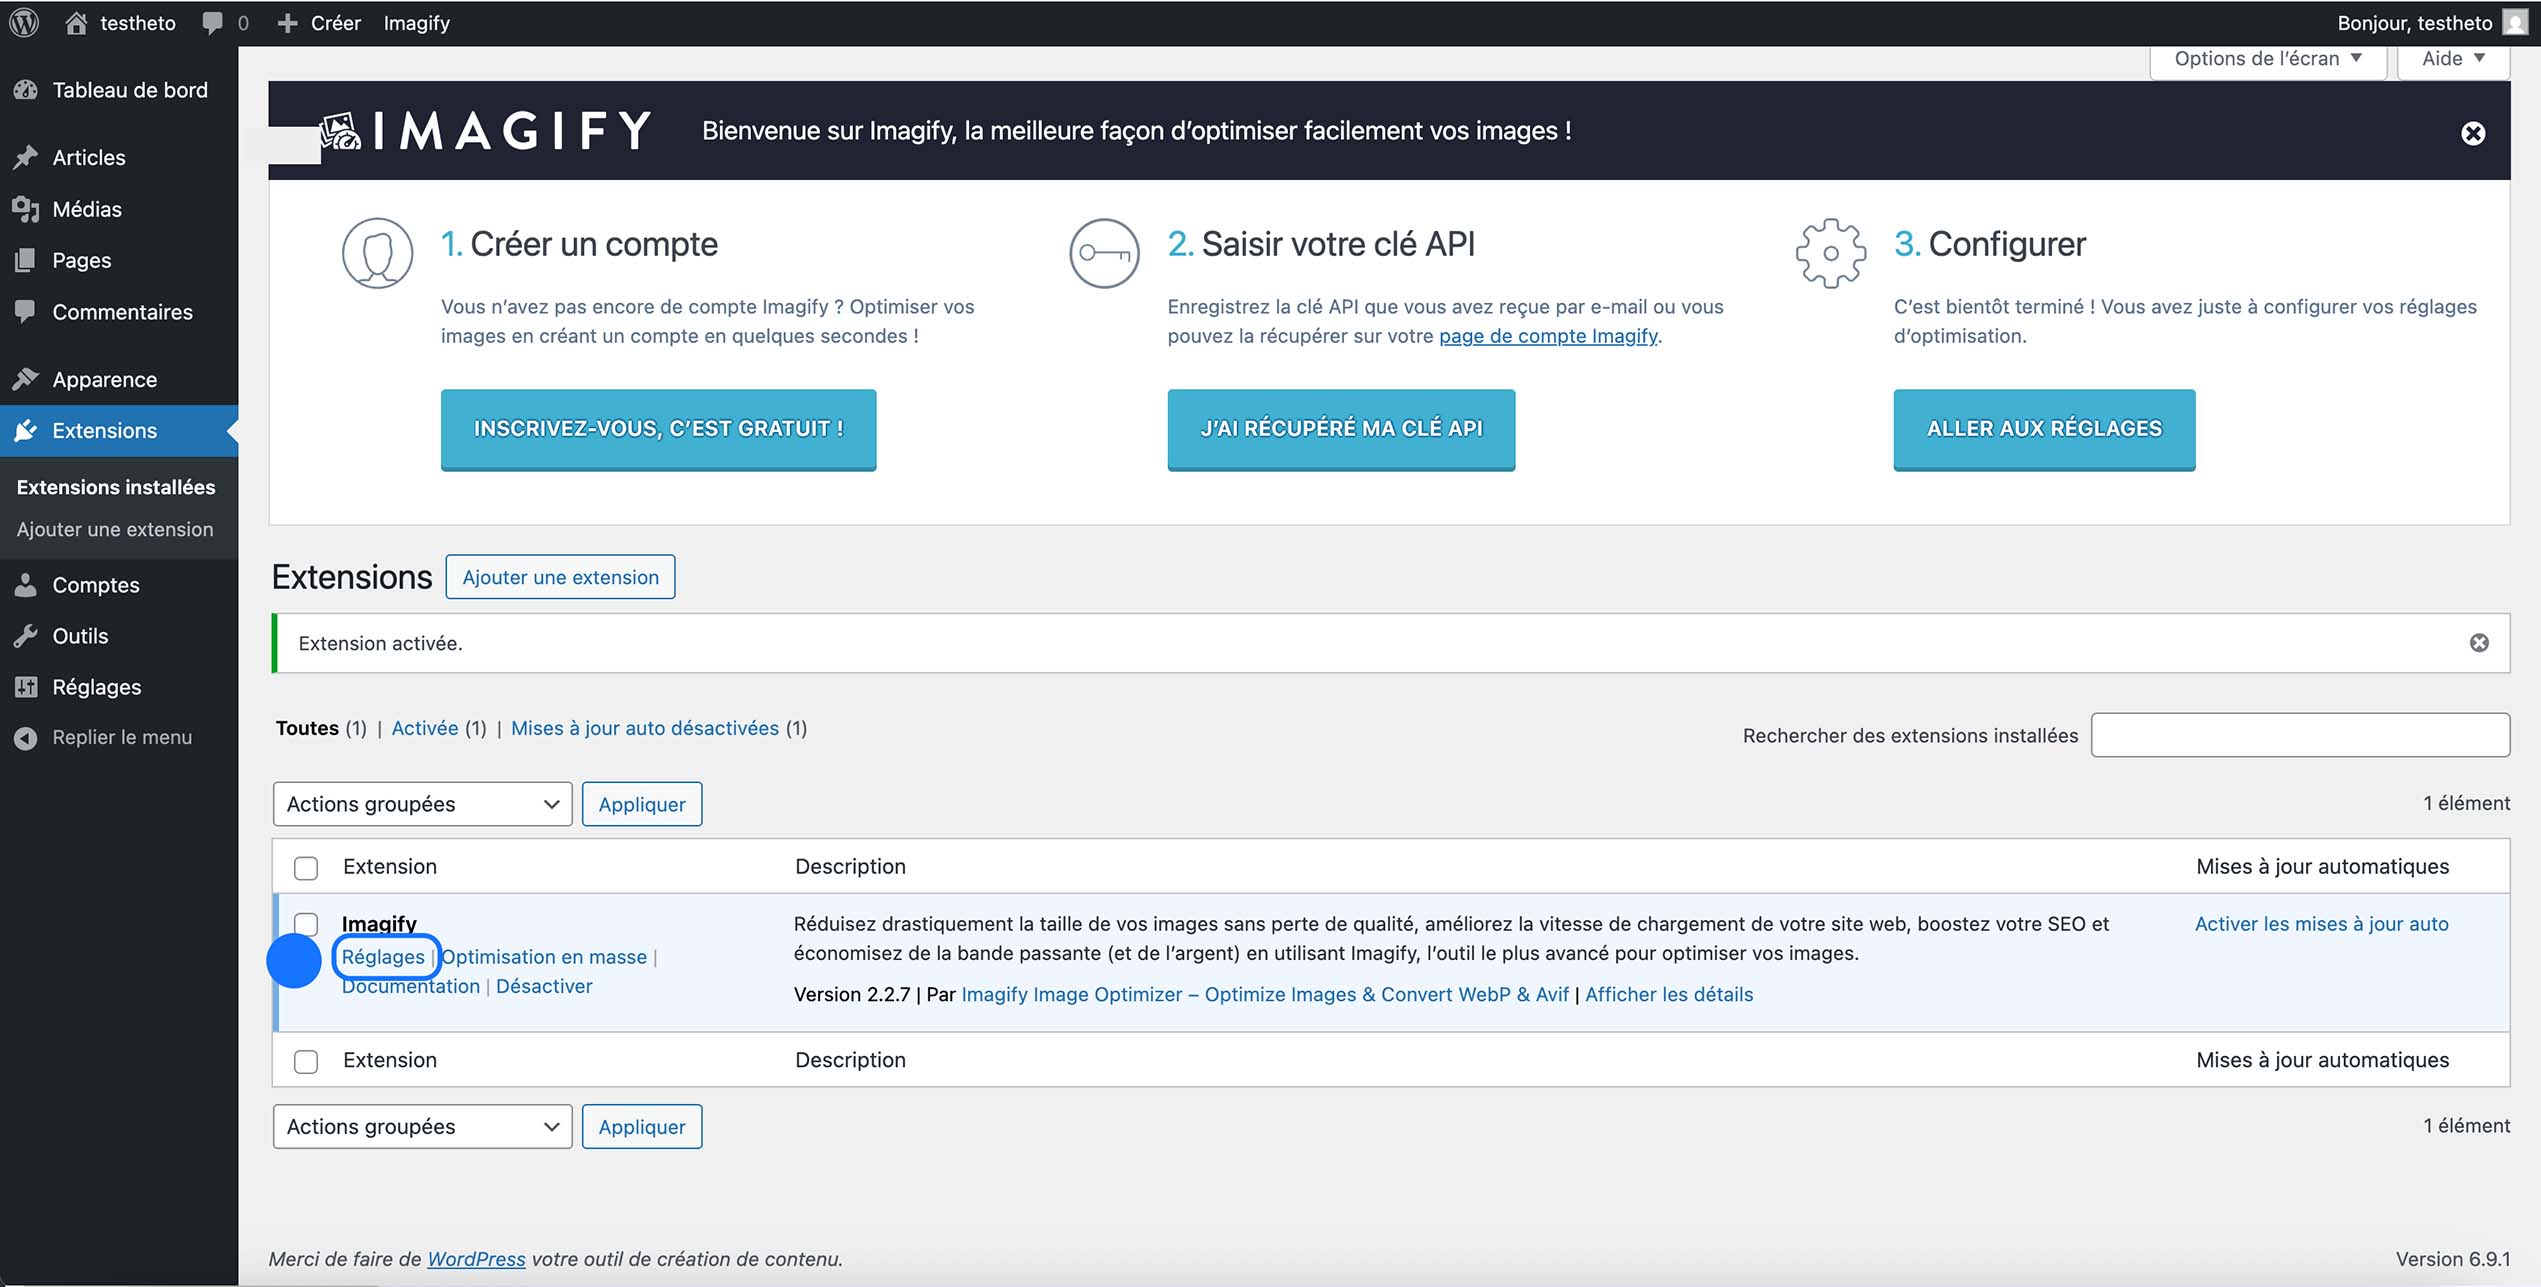
Task: Open the Extensions plugin icon
Action: click(x=26, y=430)
